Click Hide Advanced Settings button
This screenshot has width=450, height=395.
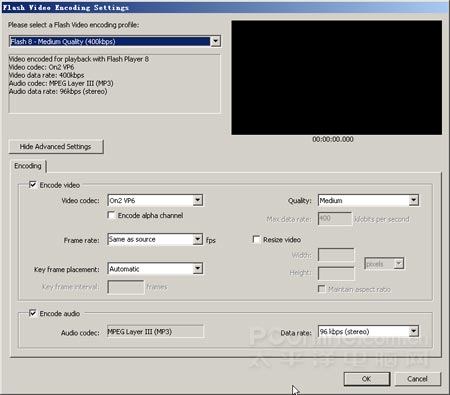[56, 147]
